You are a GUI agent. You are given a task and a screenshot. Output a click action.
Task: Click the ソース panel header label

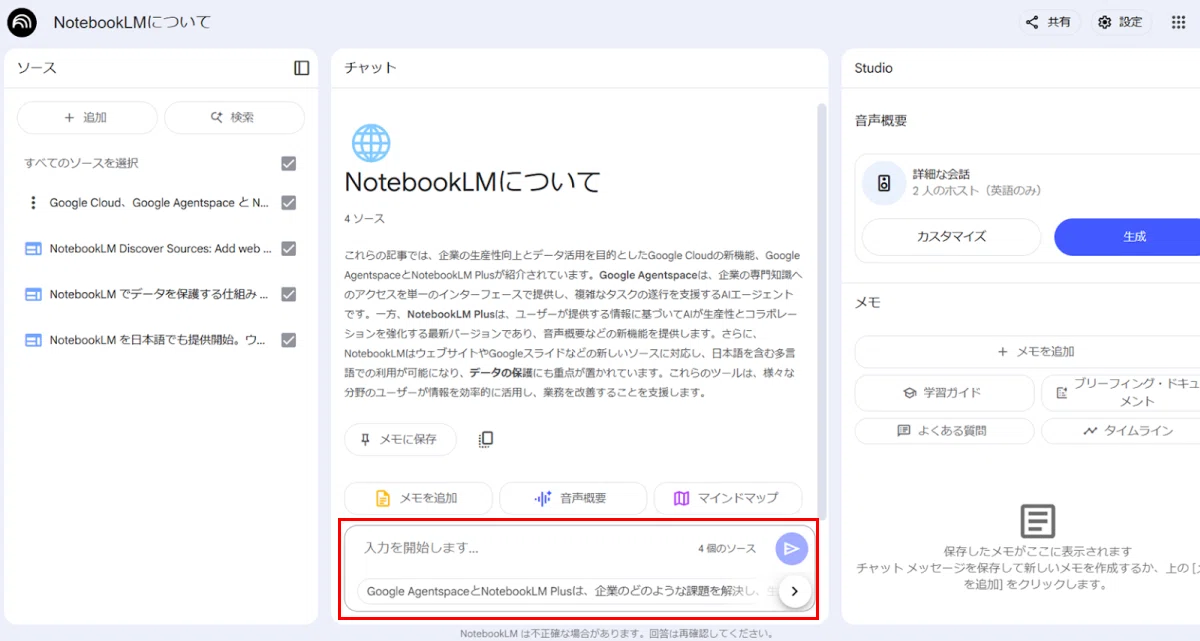(36, 68)
